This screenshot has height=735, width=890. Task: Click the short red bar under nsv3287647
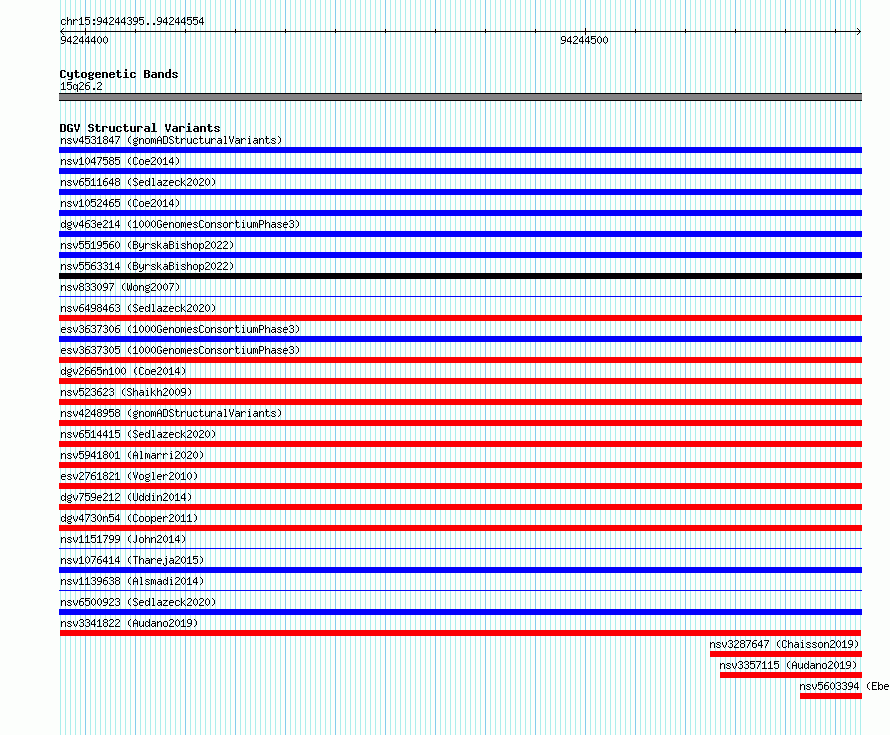(x=786, y=654)
